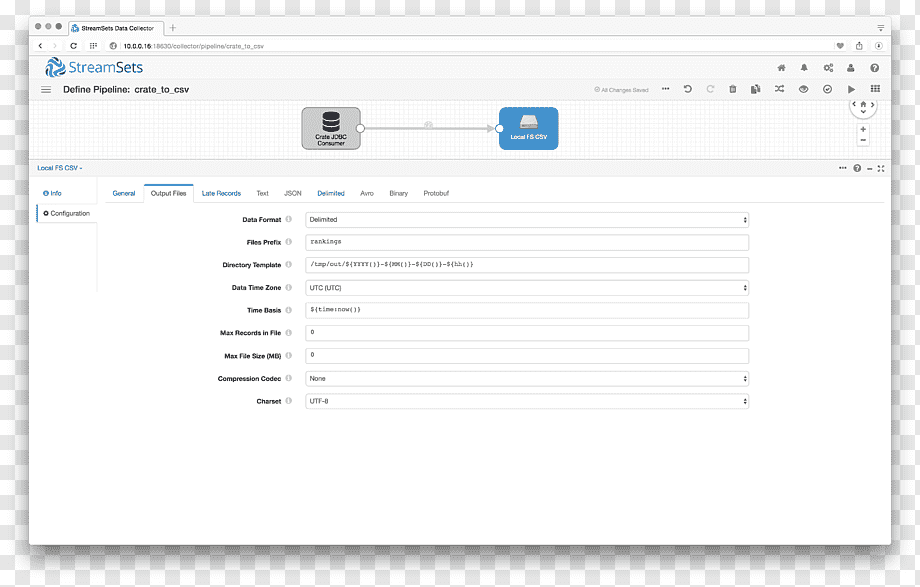
Task: Switch to the General tab
Action: tap(124, 193)
